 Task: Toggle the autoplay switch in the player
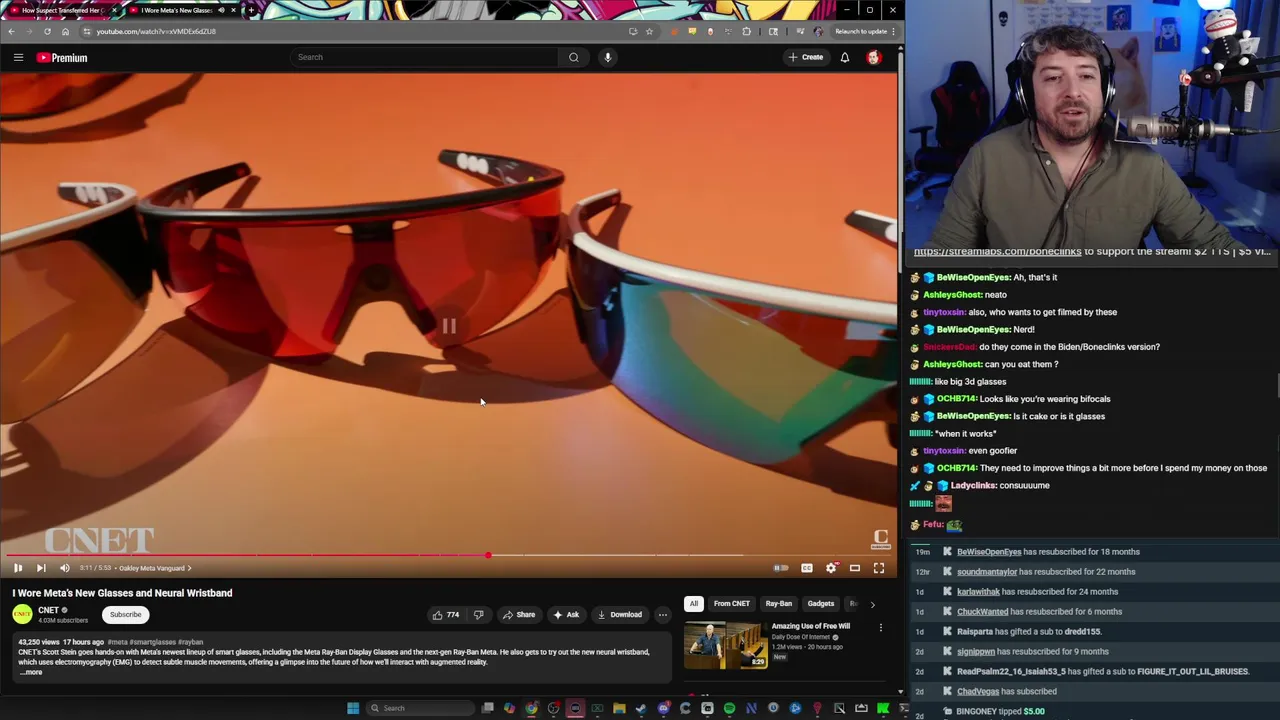[x=781, y=568]
